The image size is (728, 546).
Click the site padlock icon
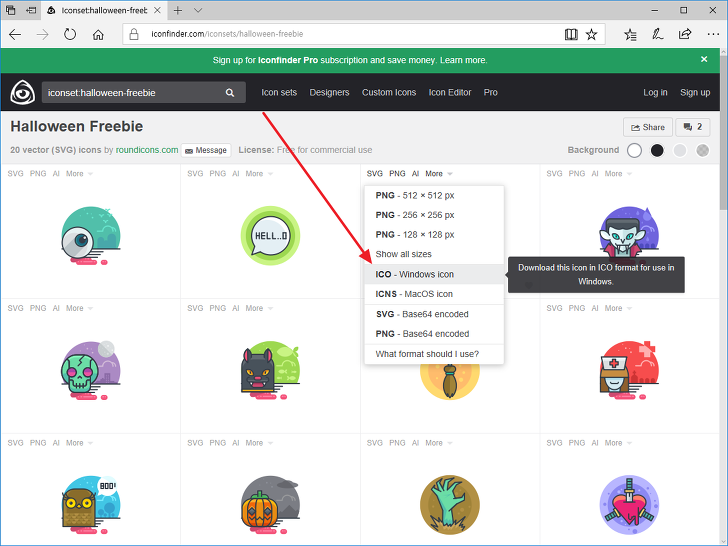point(134,34)
